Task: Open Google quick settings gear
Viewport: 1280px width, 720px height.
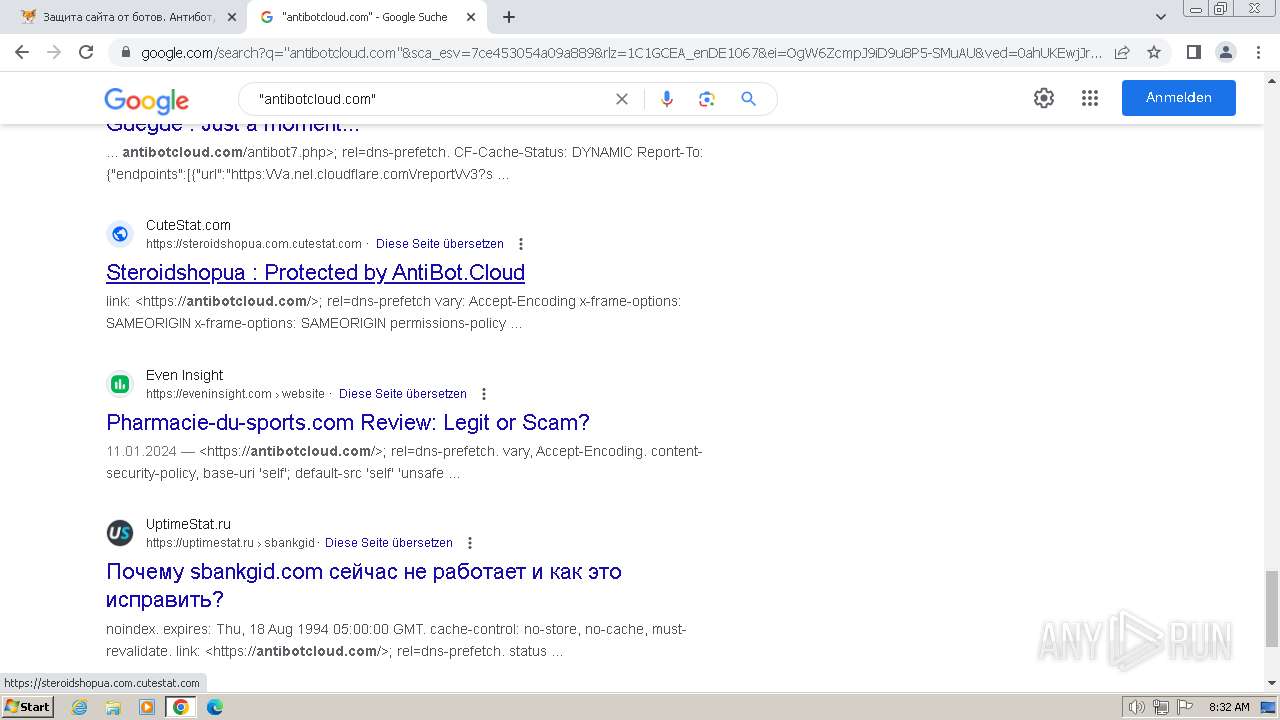Action: (1044, 98)
